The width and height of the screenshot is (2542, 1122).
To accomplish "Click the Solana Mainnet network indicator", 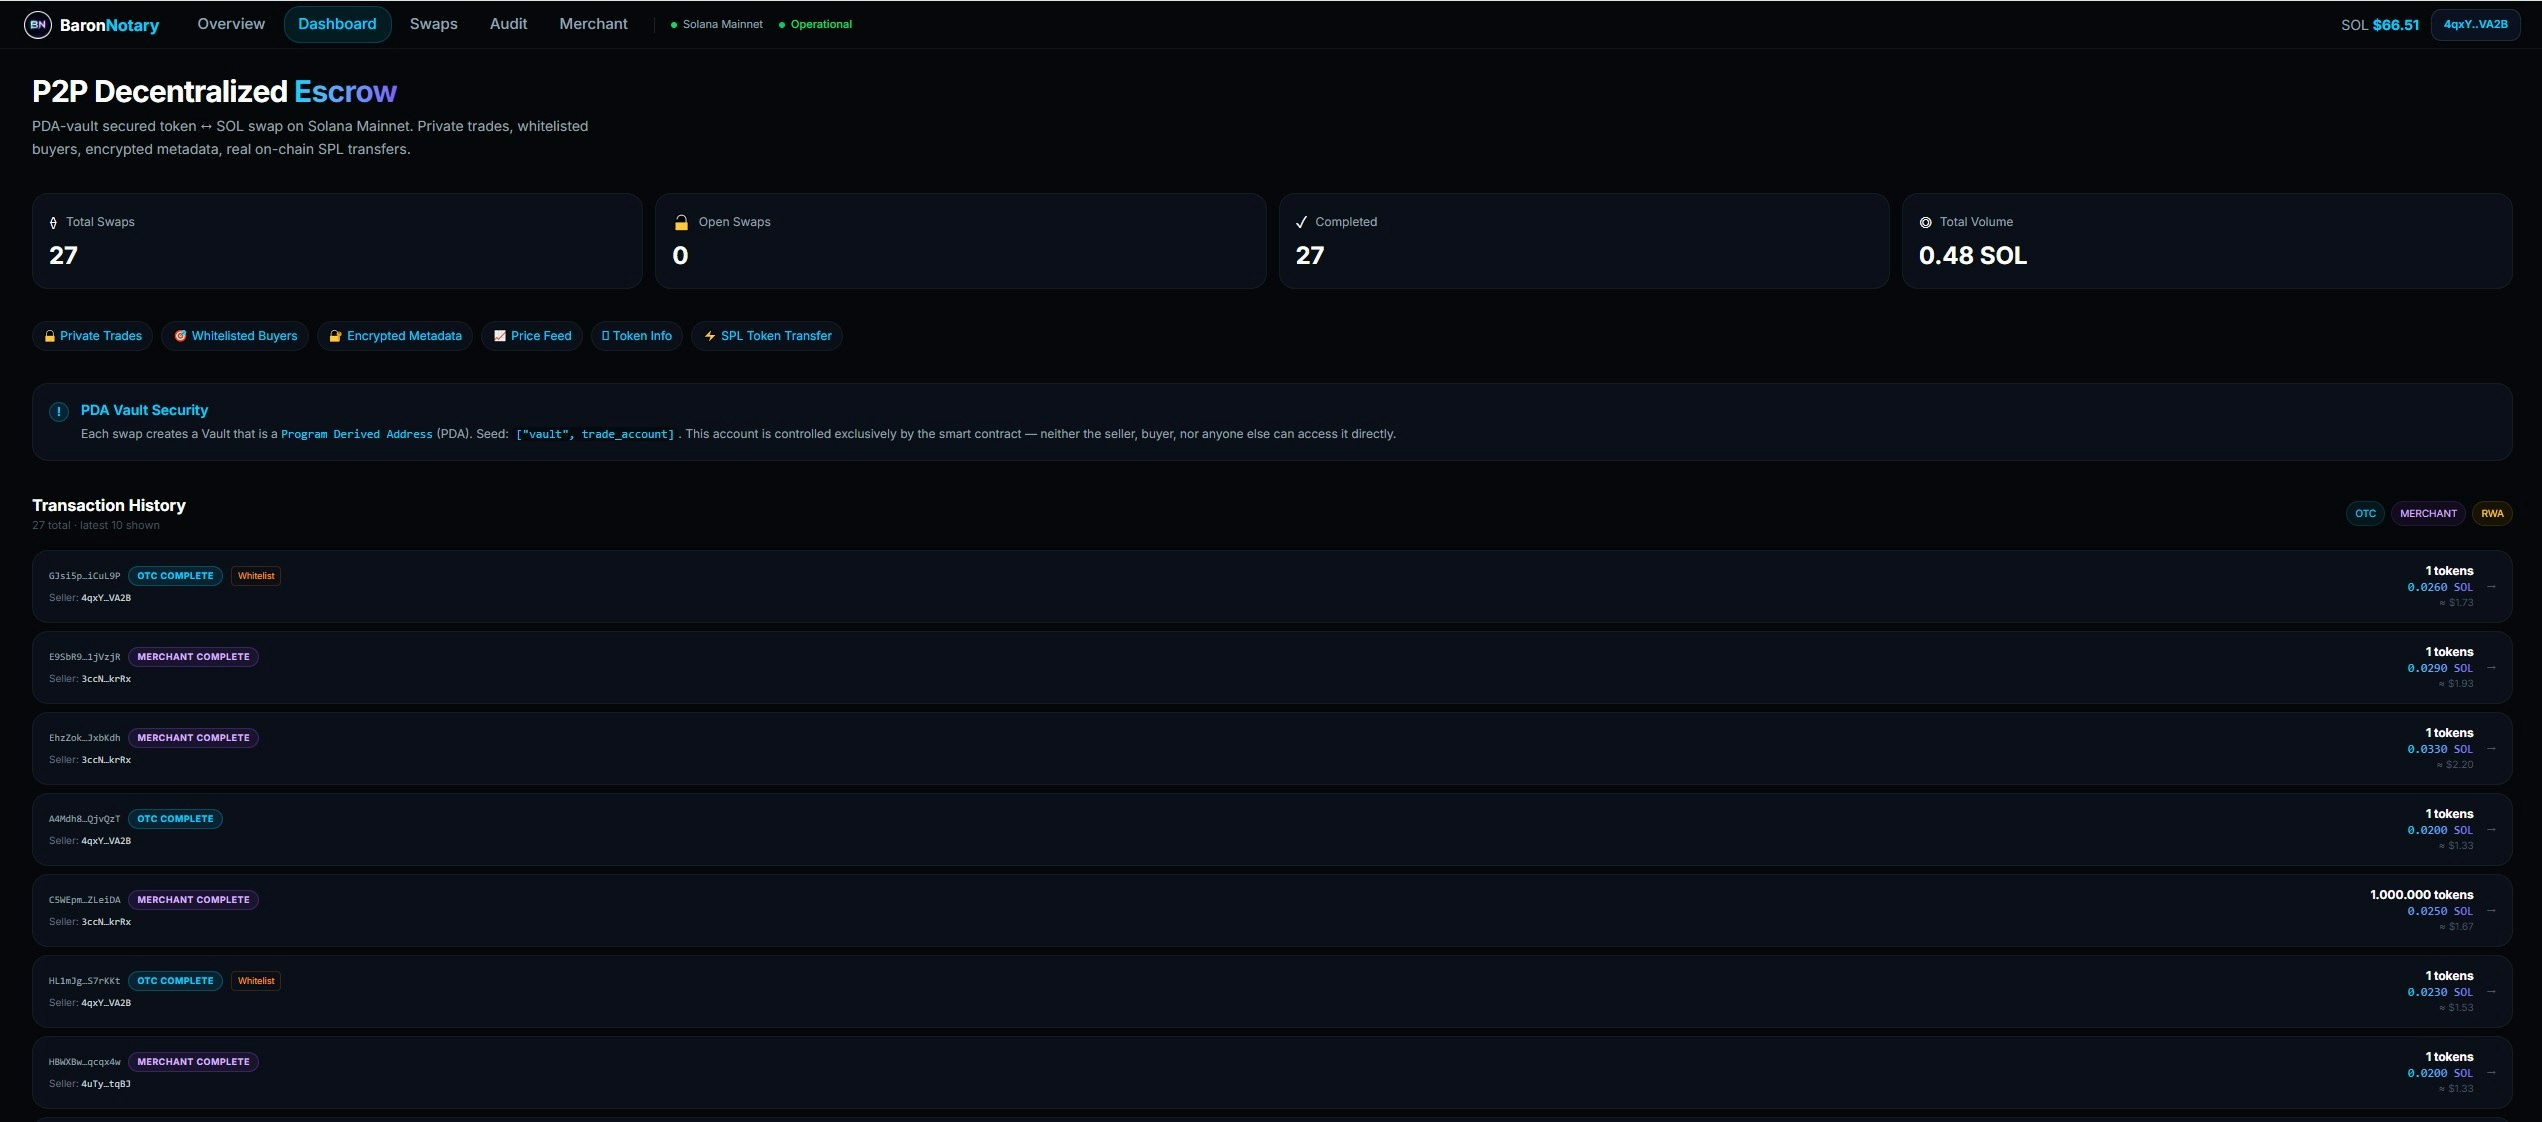I will point(717,24).
